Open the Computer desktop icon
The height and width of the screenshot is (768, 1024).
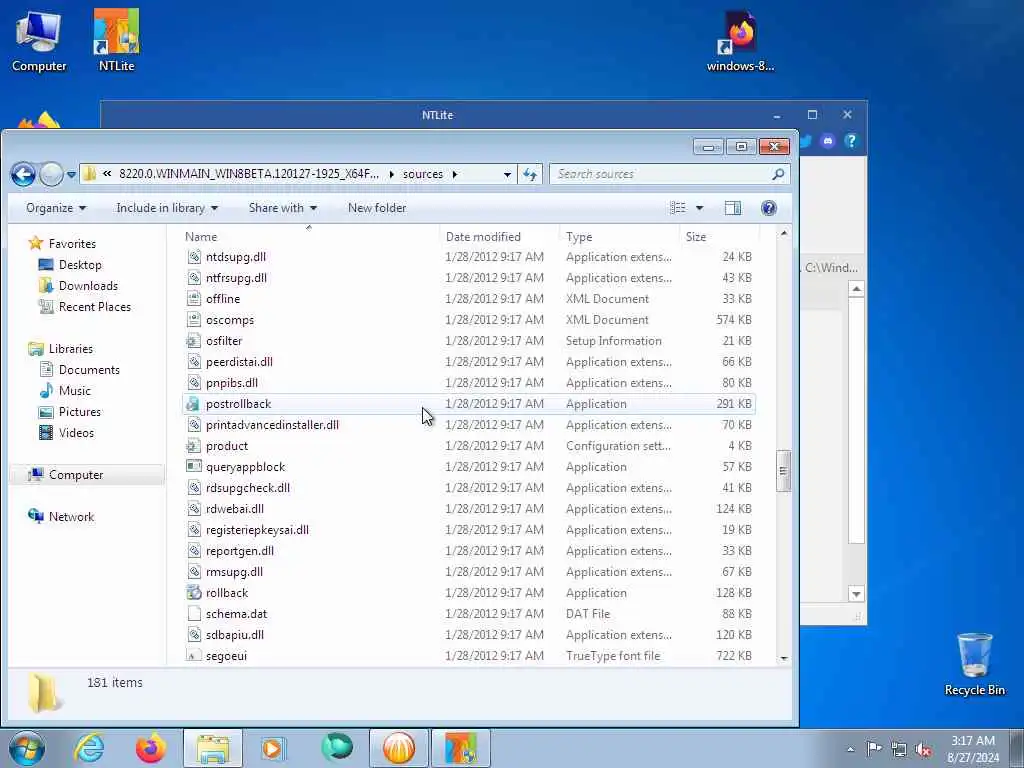[x=39, y=40]
